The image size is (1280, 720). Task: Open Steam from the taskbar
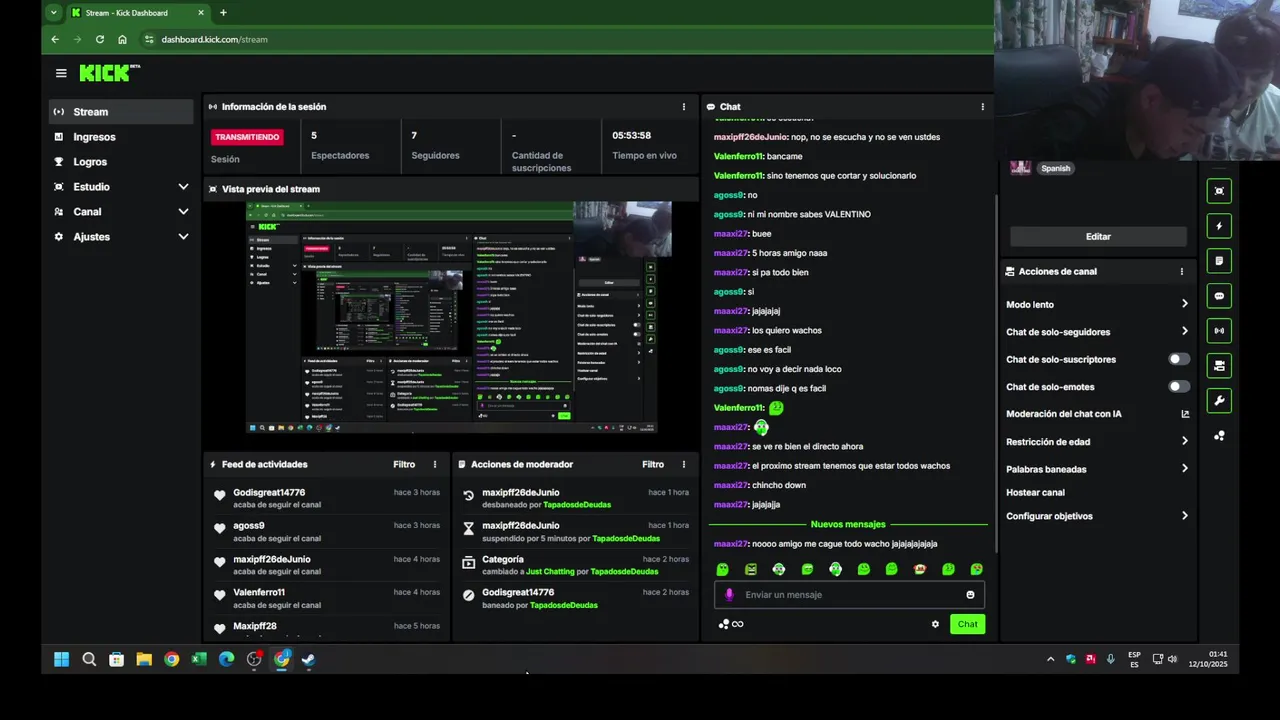pyautogui.click(x=309, y=659)
